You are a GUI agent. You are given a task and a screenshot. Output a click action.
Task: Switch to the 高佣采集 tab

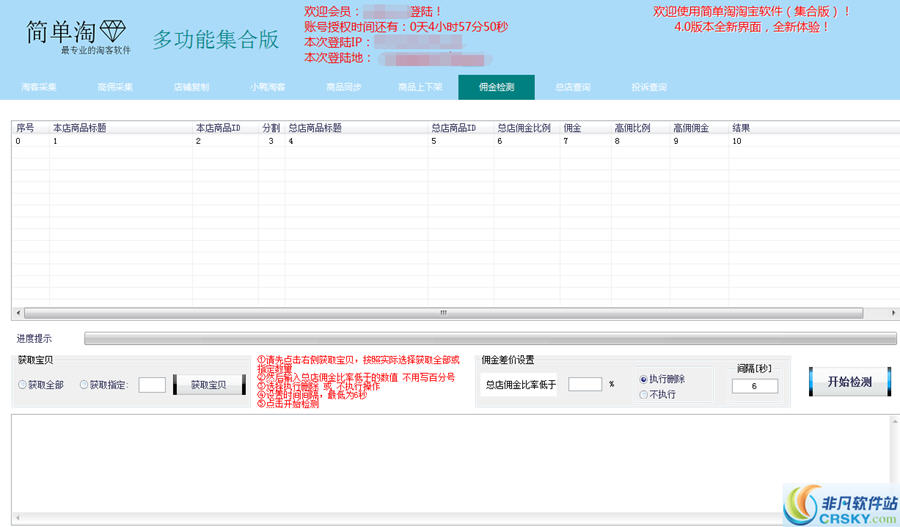[x=115, y=87]
